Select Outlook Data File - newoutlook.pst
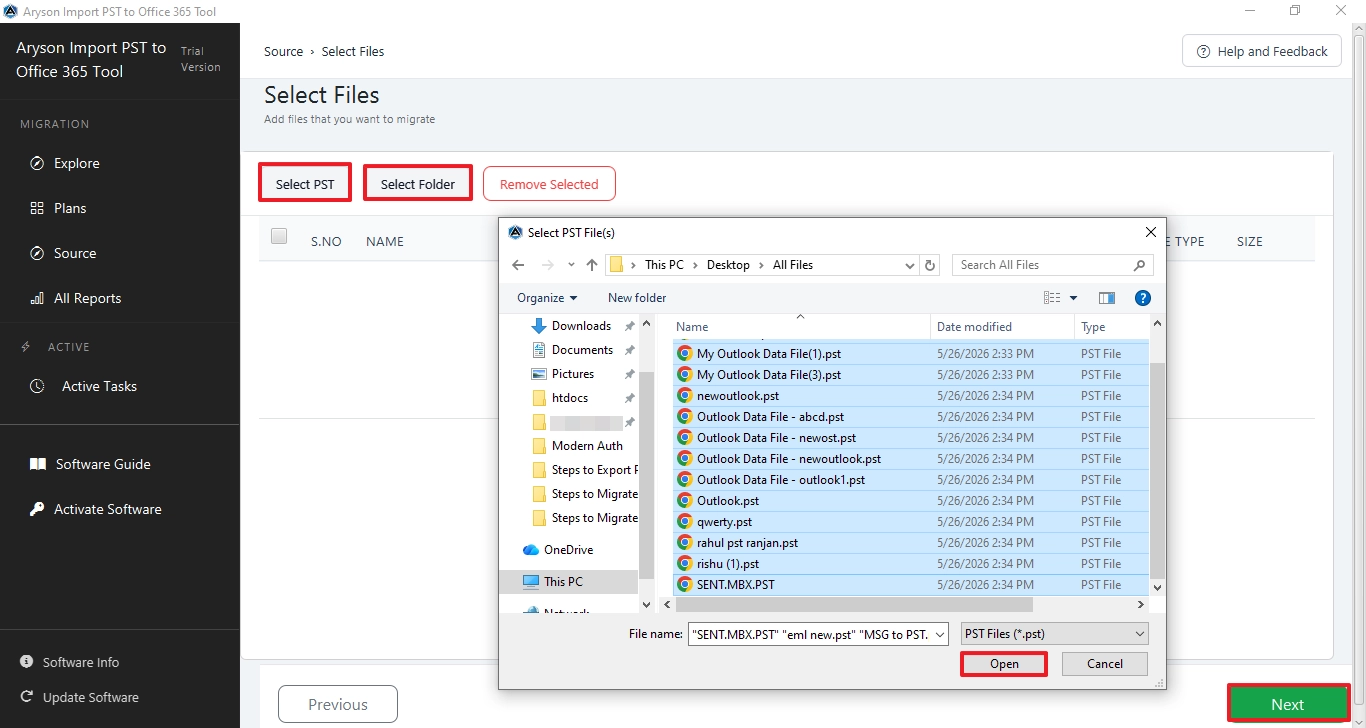This screenshot has height=728, width=1366. point(911,459)
